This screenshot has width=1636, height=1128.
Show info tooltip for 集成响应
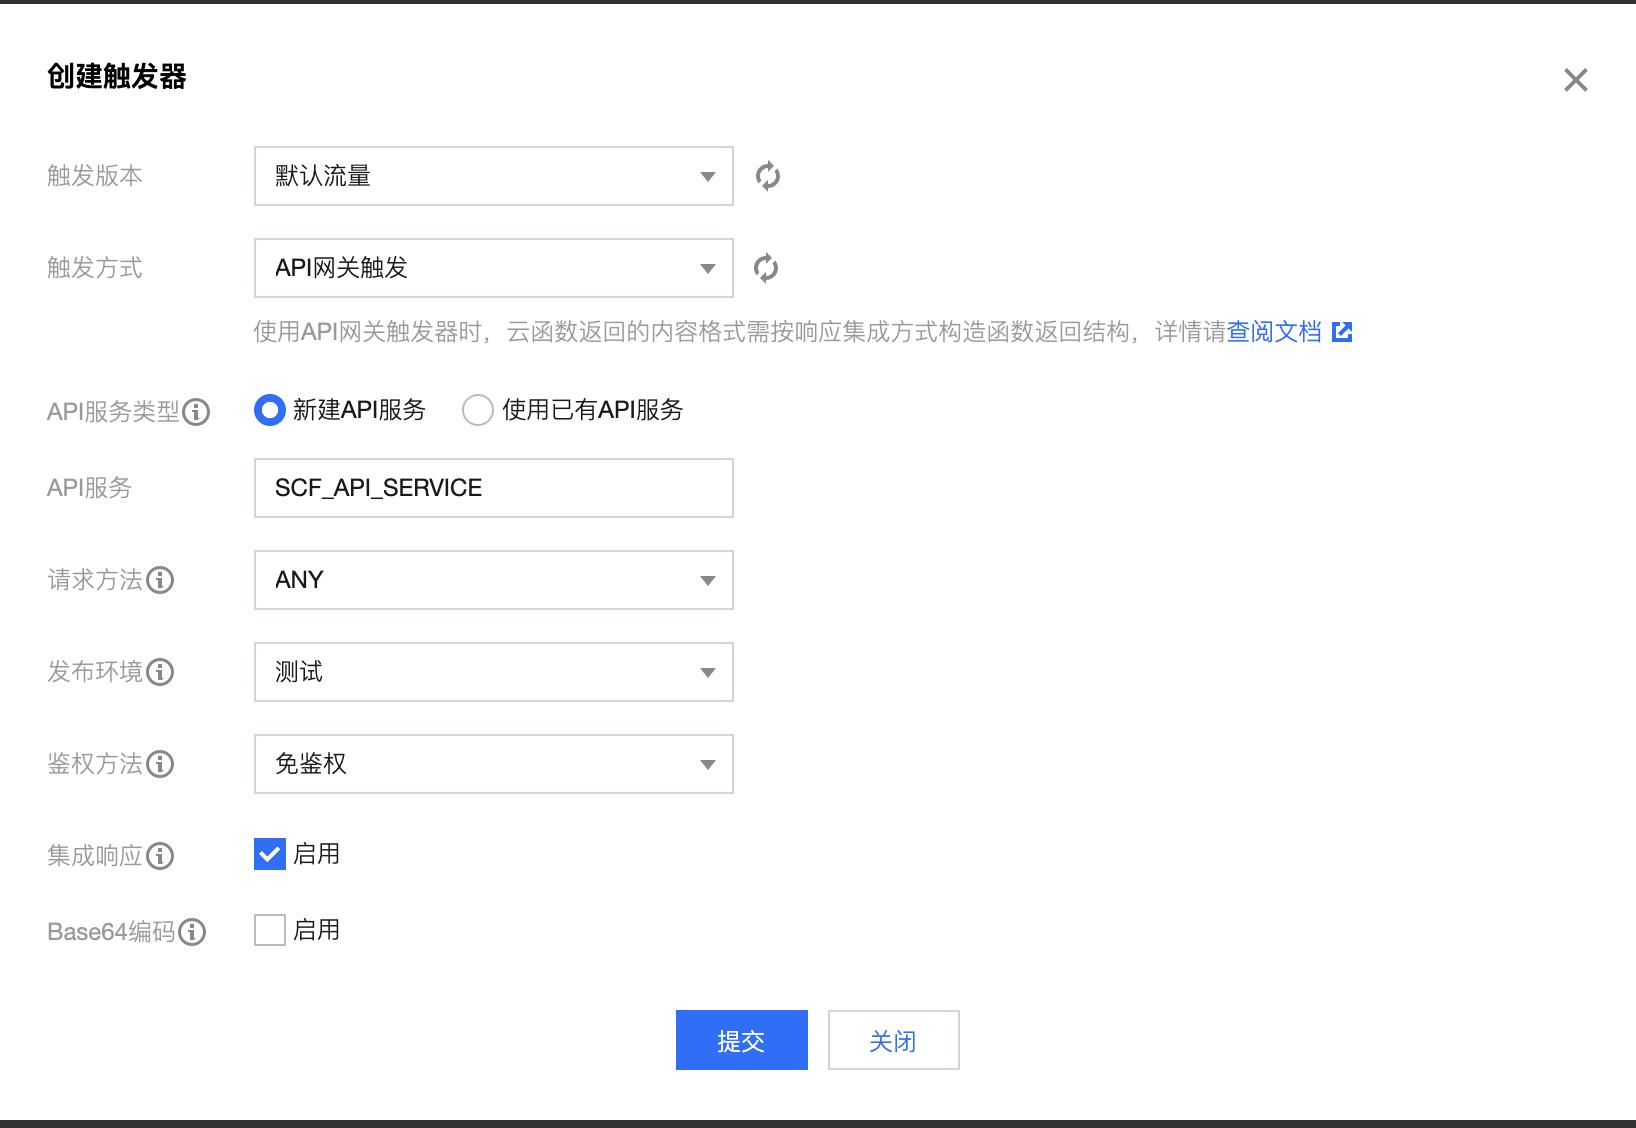[x=160, y=856]
